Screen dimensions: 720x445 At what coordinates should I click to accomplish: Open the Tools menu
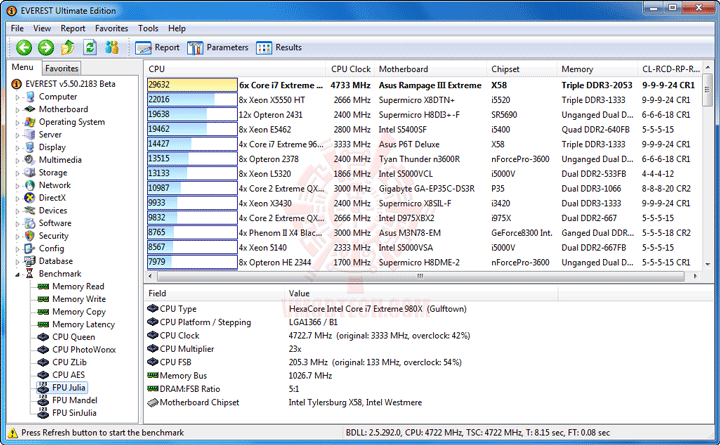point(148,28)
